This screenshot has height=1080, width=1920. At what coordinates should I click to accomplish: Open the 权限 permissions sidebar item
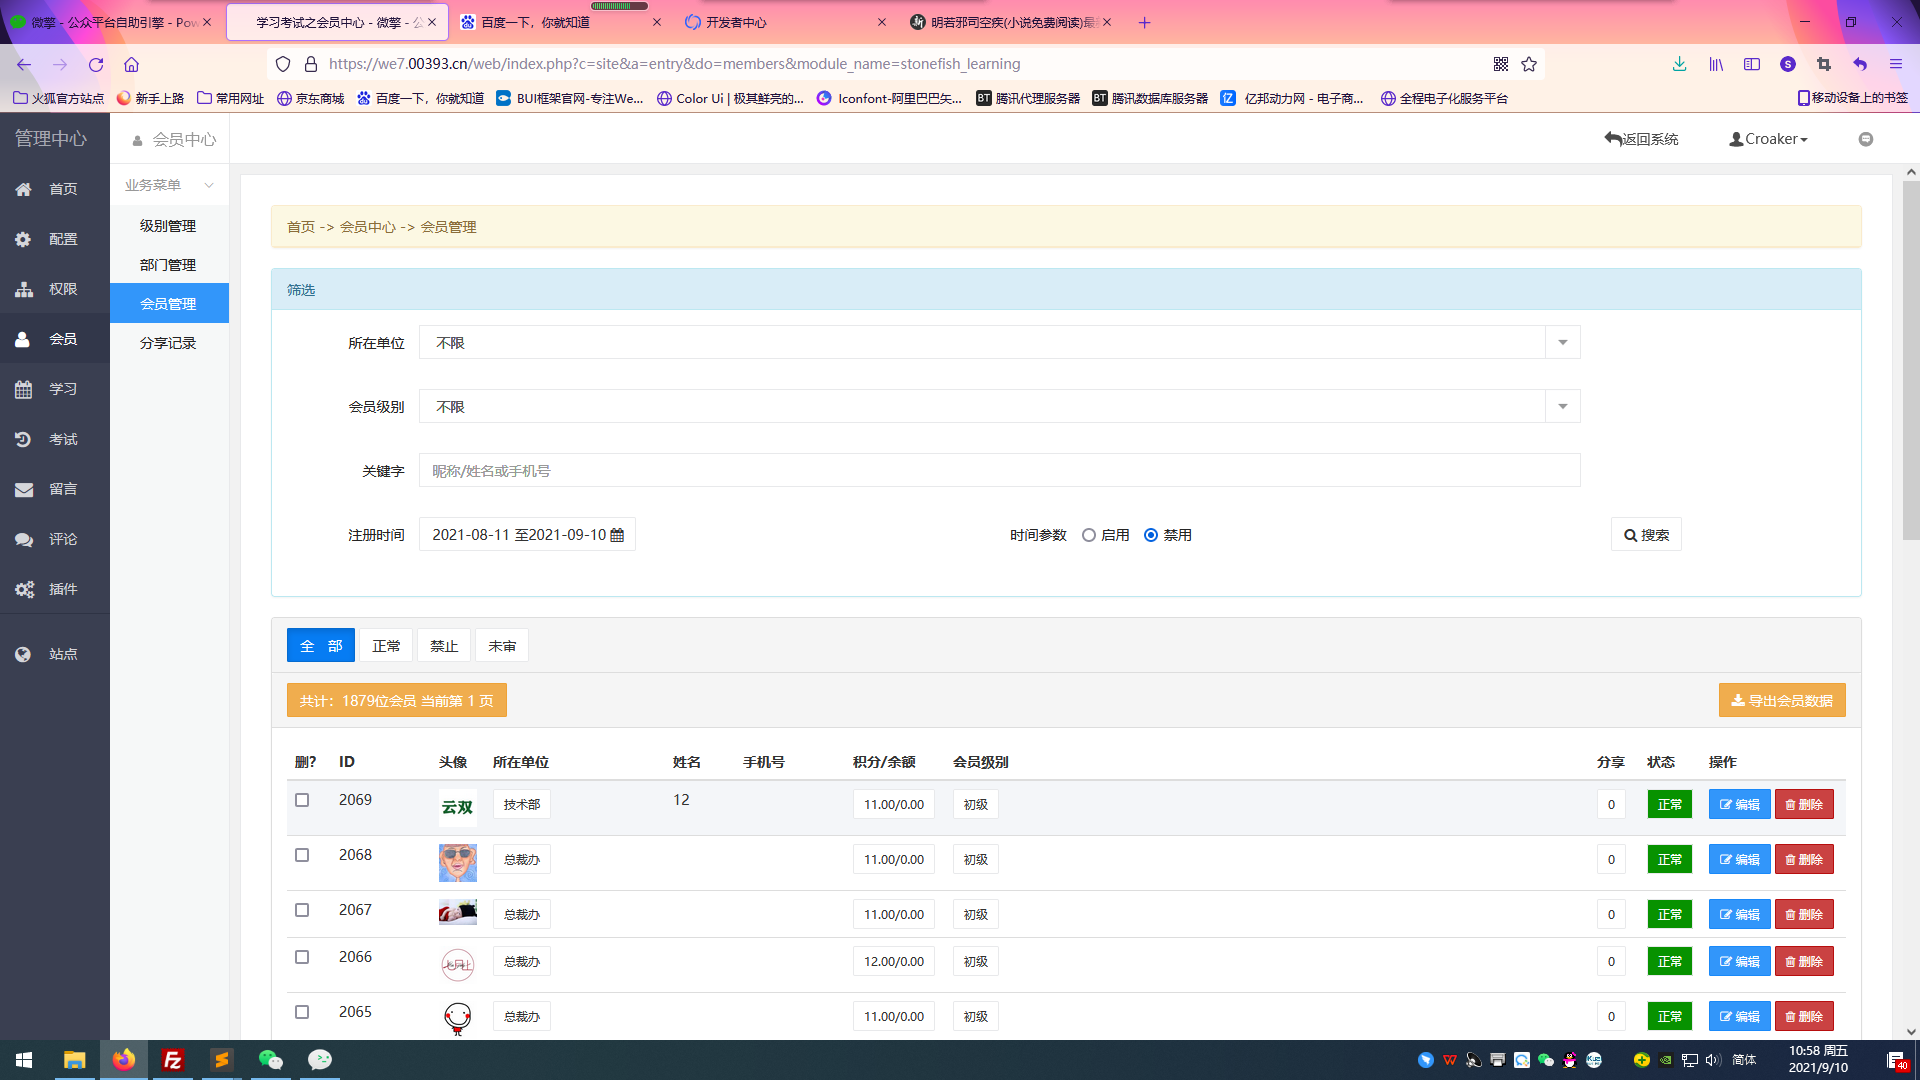55,289
